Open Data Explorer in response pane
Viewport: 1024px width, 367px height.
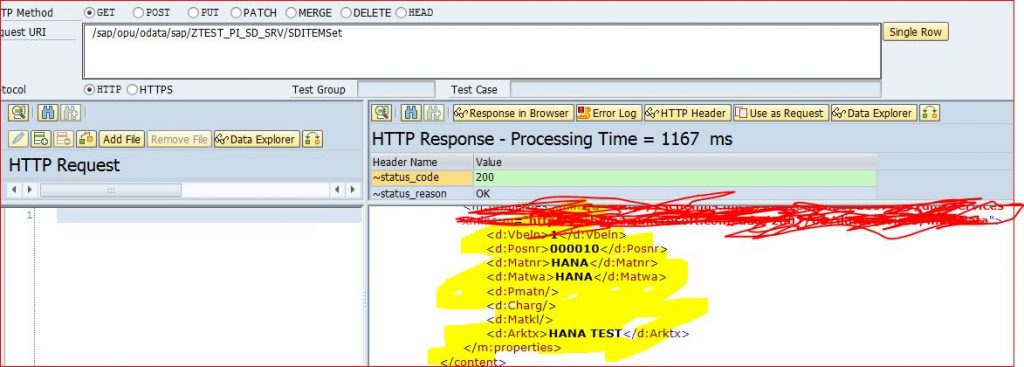click(874, 113)
